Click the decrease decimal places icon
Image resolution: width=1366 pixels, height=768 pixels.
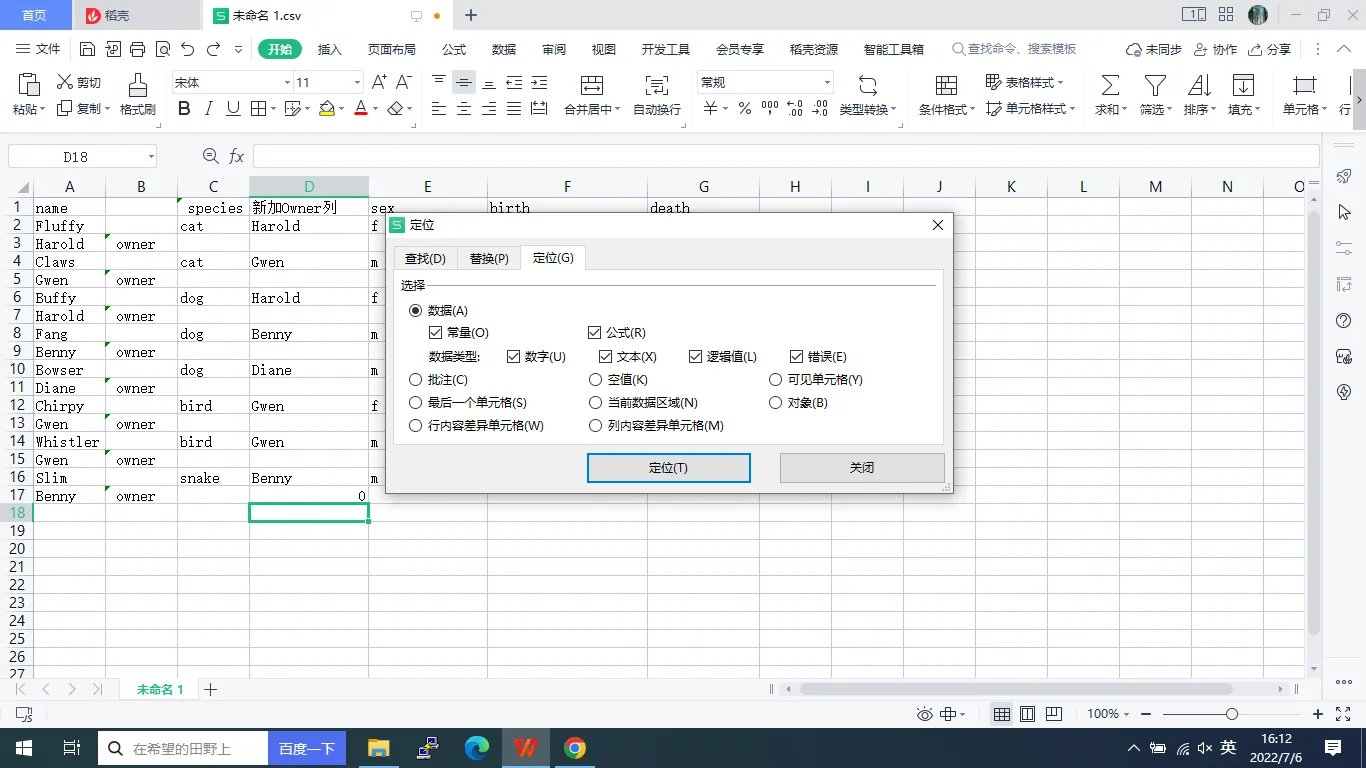819,109
